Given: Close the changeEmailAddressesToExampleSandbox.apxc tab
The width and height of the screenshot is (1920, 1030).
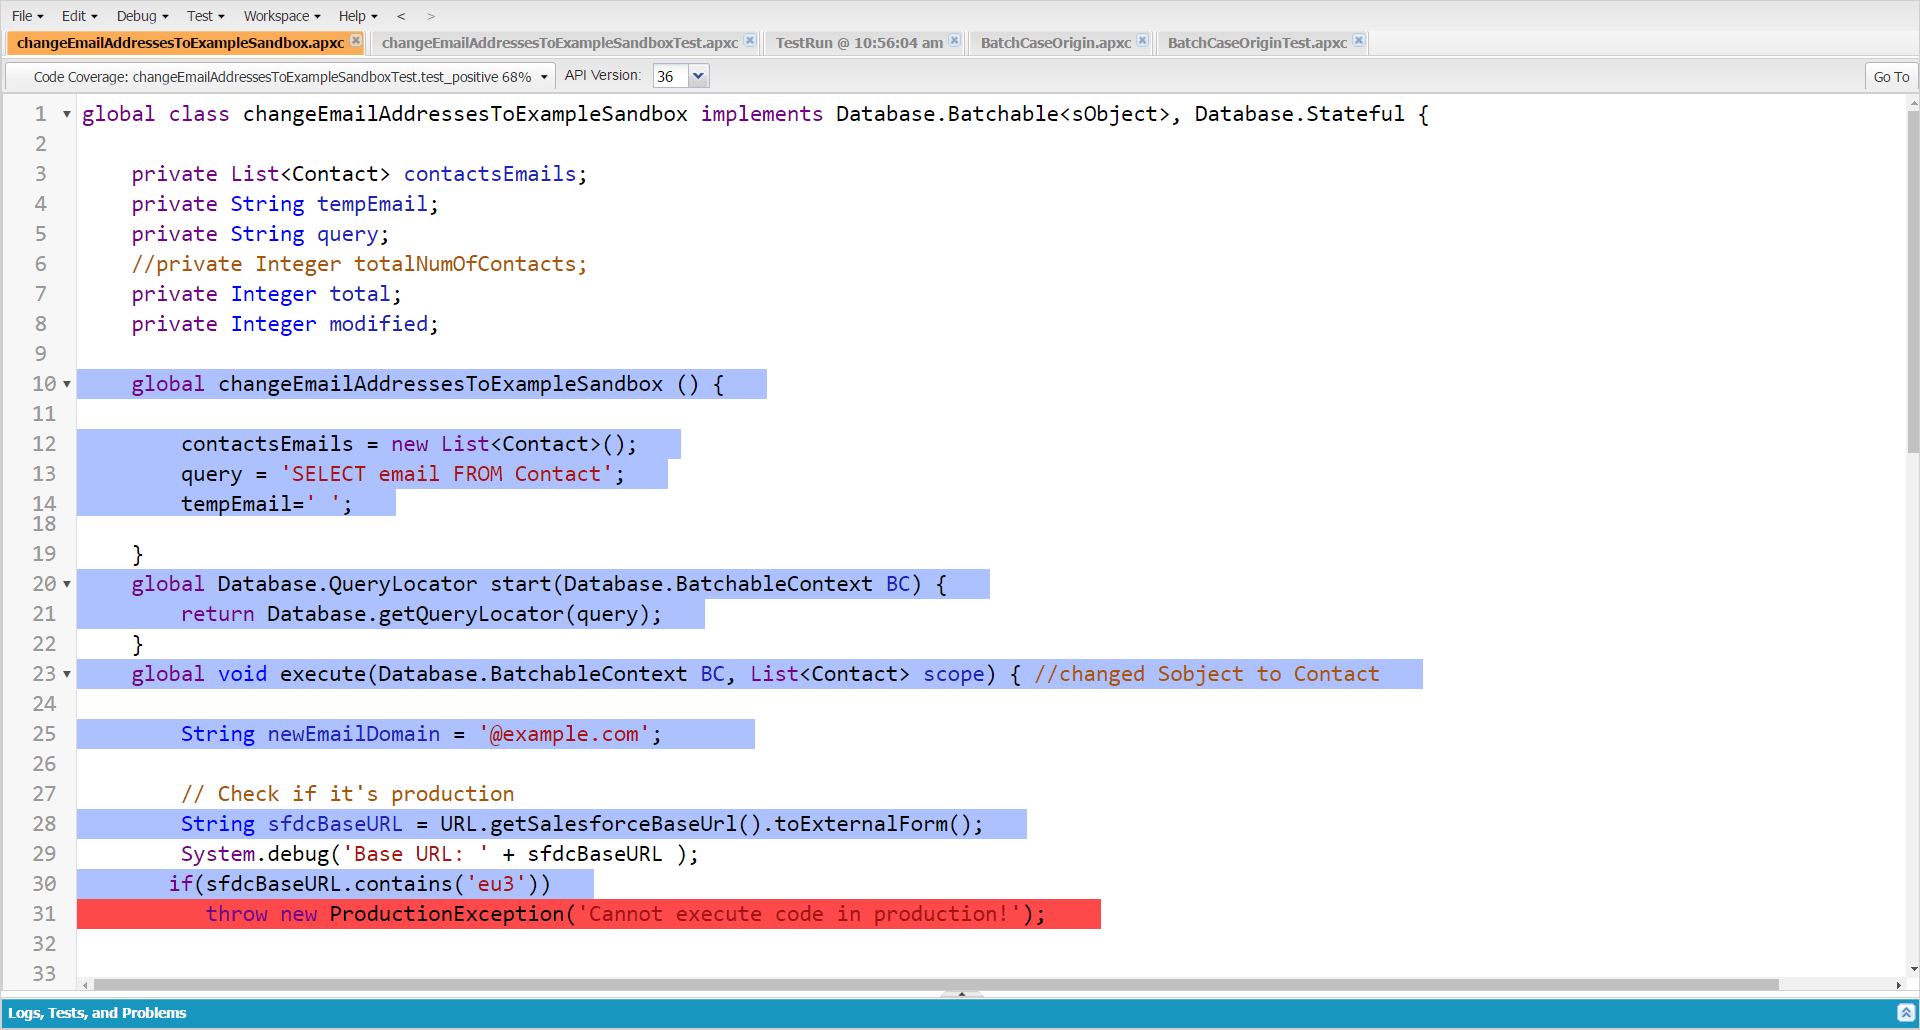Looking at the screenshot, I should pyautogui.click(x=356, y=43).
